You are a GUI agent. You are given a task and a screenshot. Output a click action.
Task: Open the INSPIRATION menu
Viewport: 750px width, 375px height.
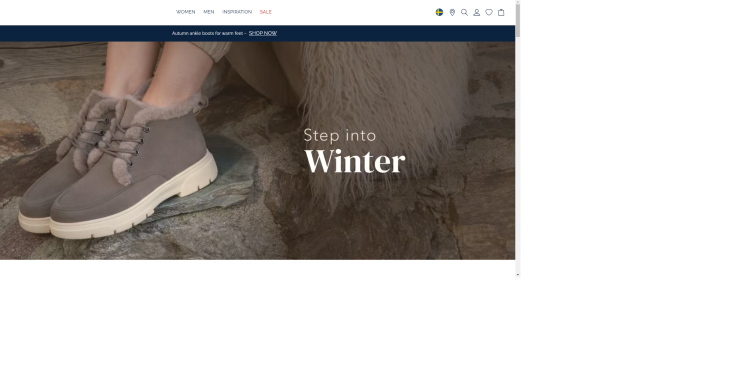[x=237, y=12]
